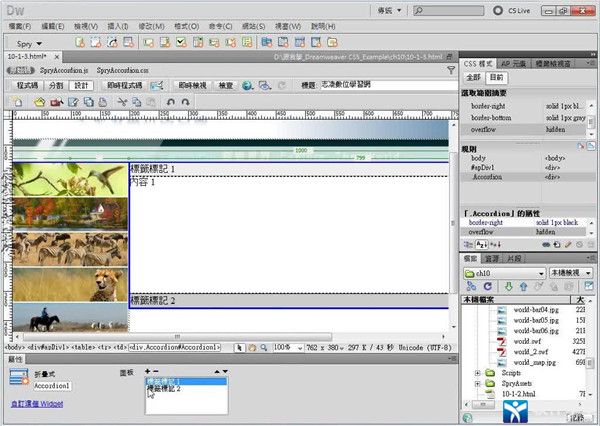Screen dimensions: 600x426
Task: Add a panel with the plus button
Action: click(x=148, y=371)
